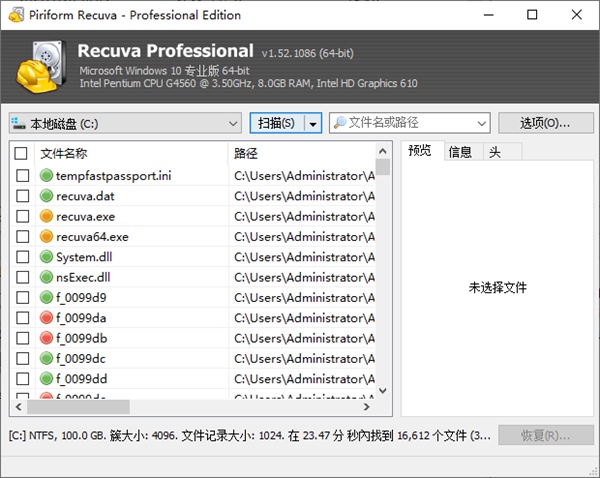Check the box for recuva.dat
Image resolution: width=600 pixels, height=478 pixels.
click(23, 196)
